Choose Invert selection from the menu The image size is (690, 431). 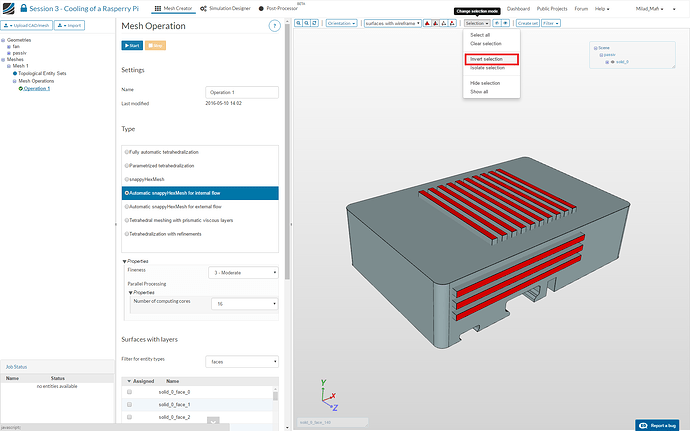pyautogui.click(x=487, y=59)
